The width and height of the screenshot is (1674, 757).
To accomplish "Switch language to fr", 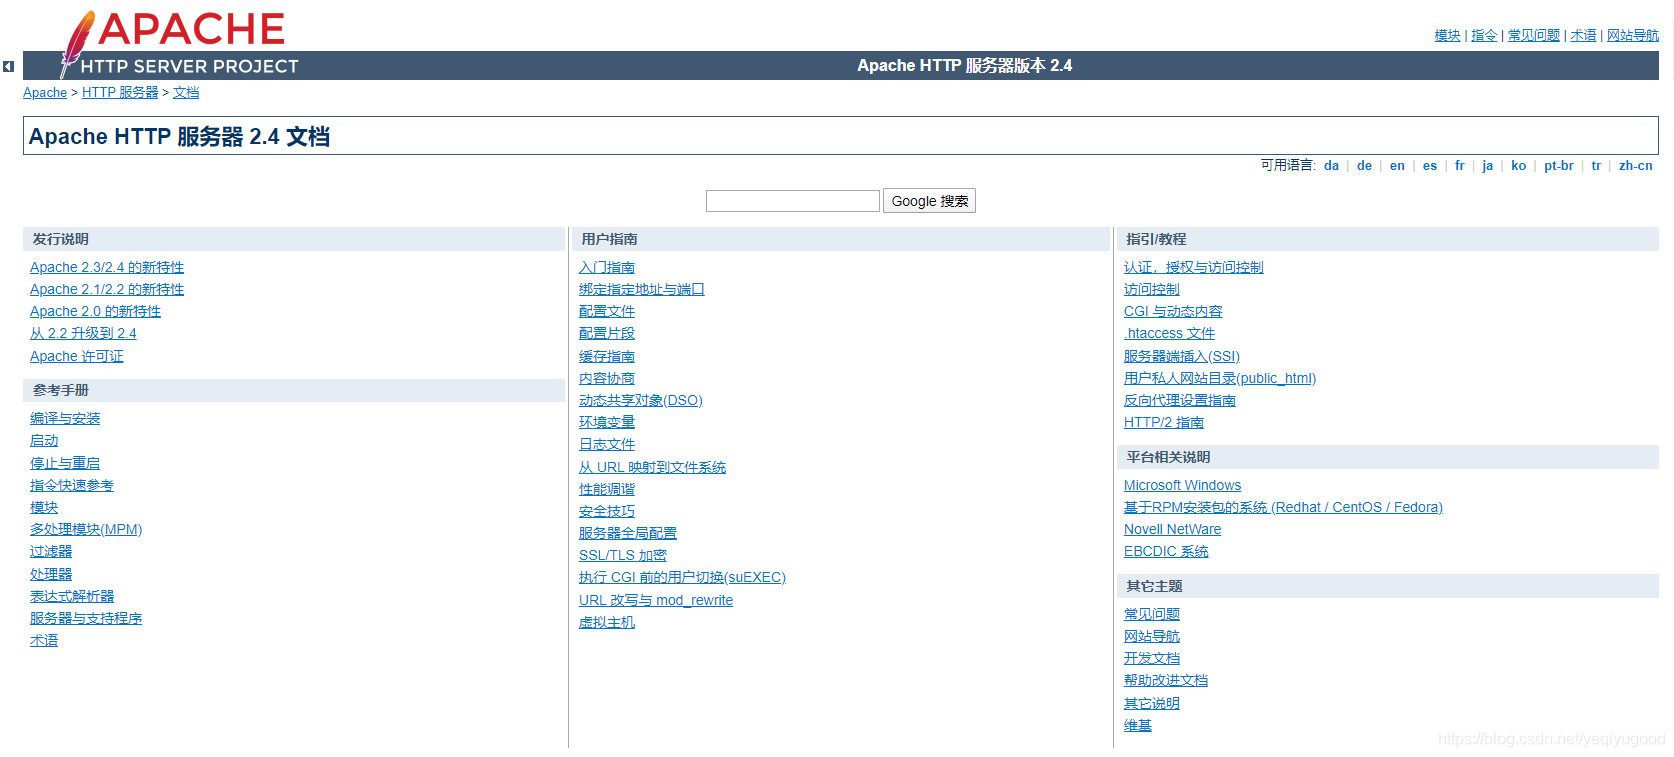I will [x=1460, y=166].
